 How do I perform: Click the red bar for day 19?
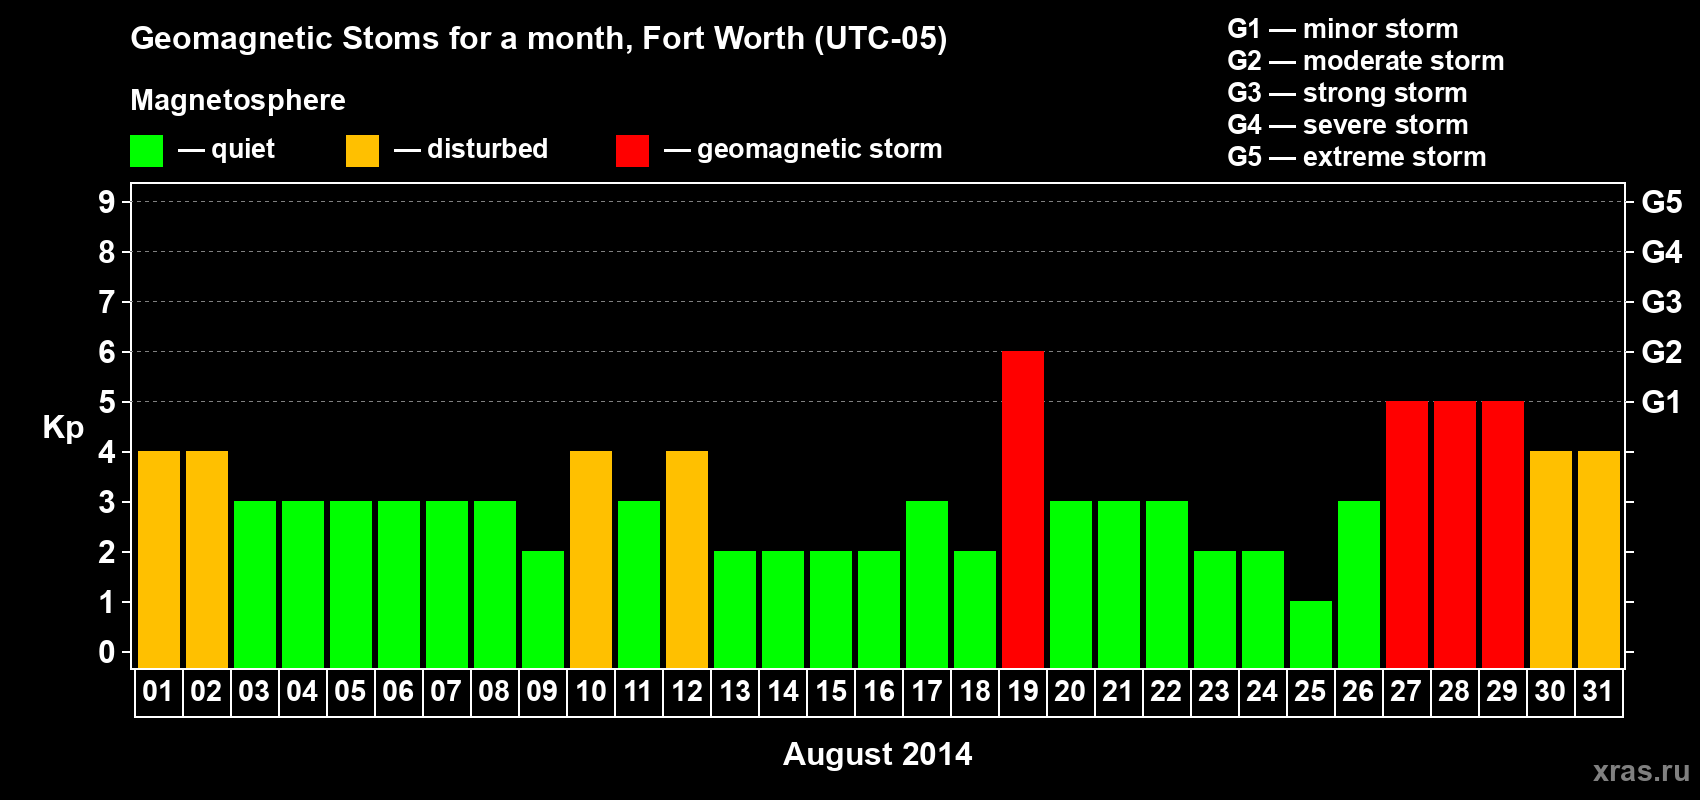(1023, 509)
